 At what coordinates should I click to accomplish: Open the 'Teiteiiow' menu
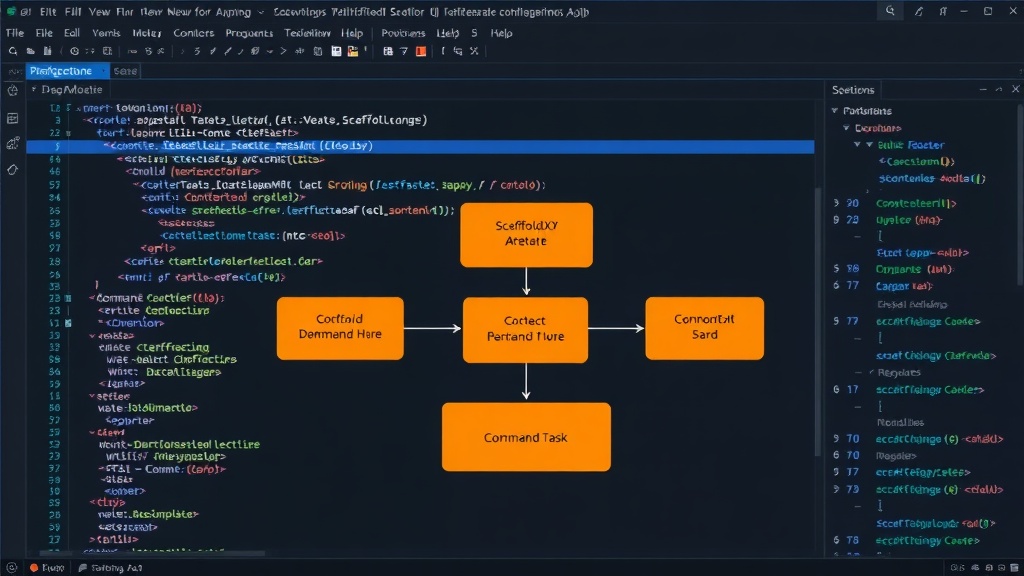click(x=307, y=33)
